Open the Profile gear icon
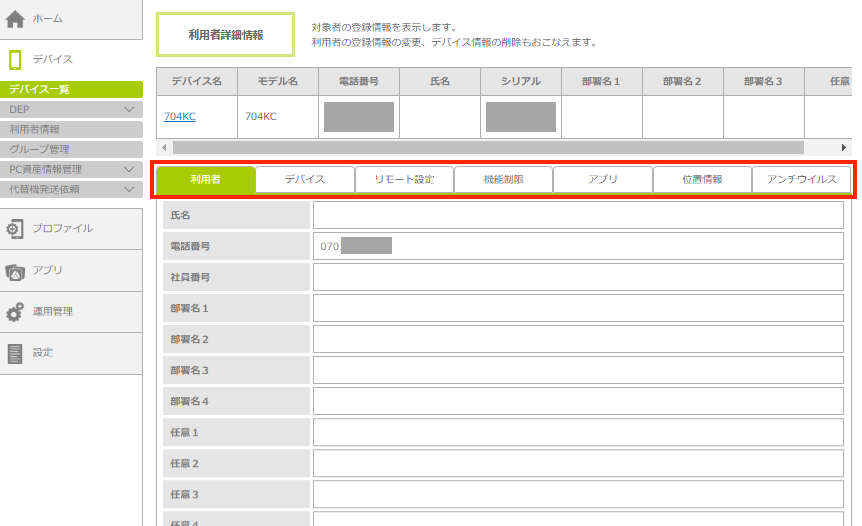 pyautogui.click(x=15, y=229)
